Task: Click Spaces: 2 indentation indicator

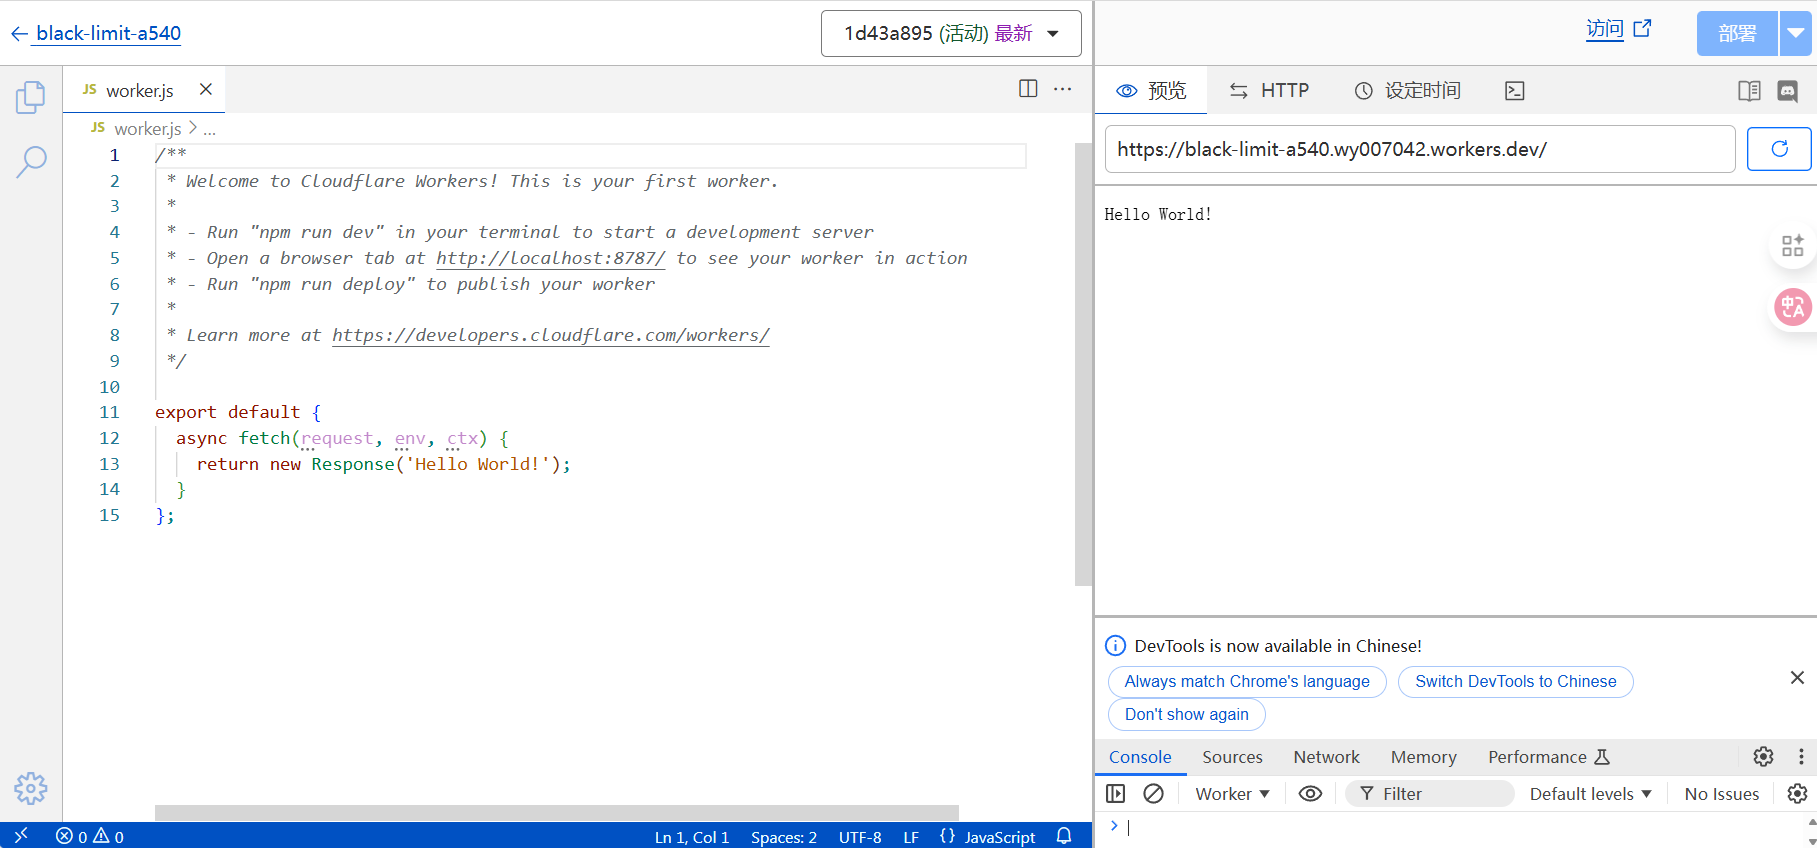Action: pos(784,837)
